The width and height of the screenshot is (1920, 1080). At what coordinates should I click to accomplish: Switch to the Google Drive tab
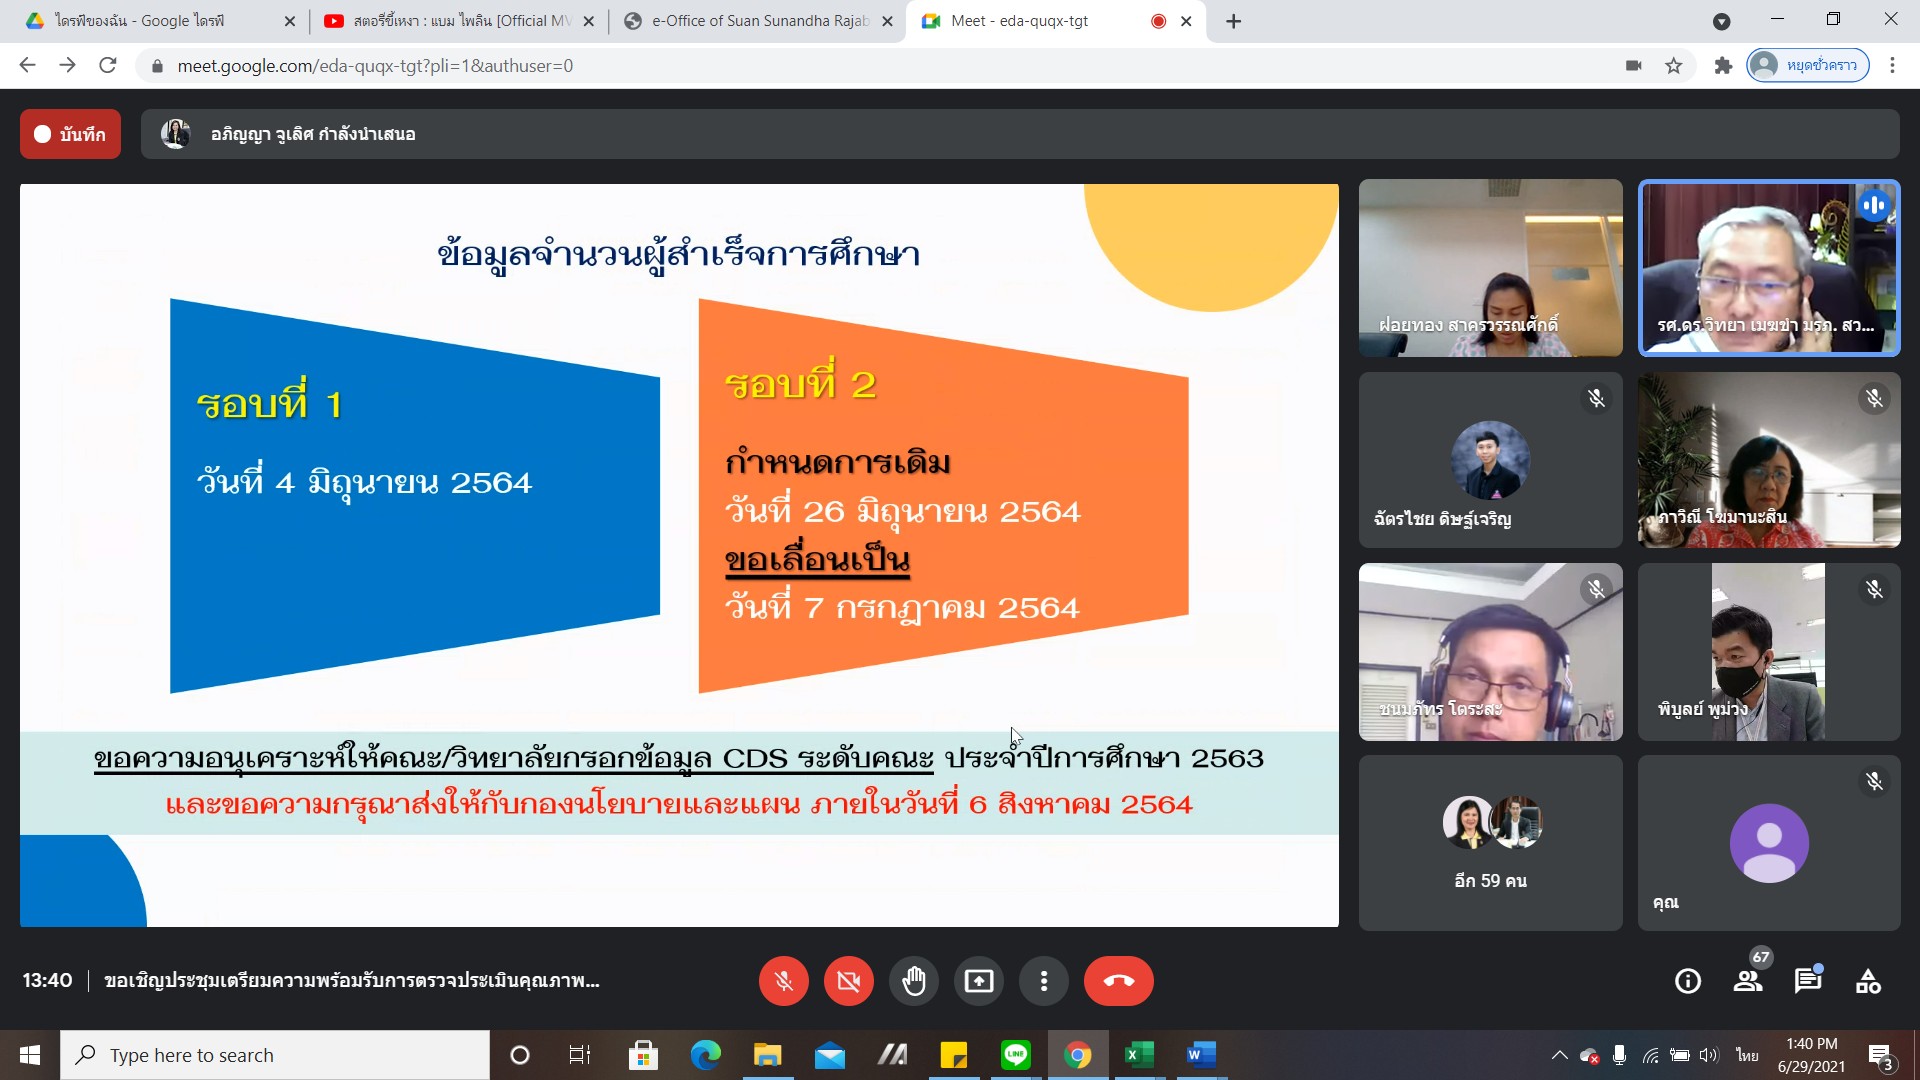click(x=150, y=21)
